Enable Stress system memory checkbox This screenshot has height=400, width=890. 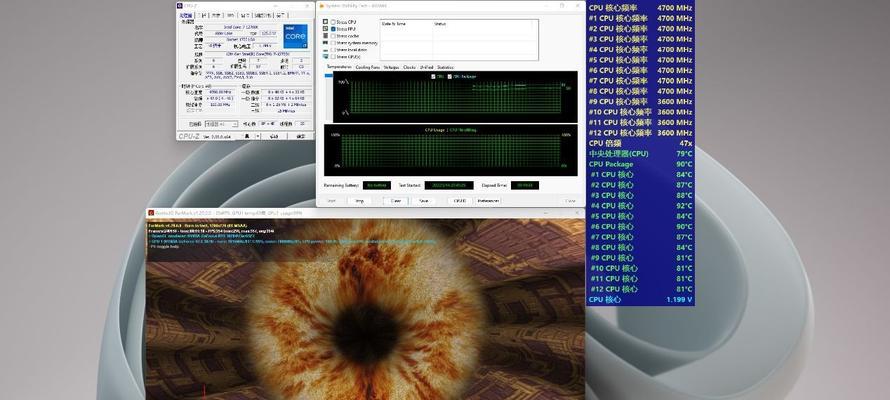[333, 43]
